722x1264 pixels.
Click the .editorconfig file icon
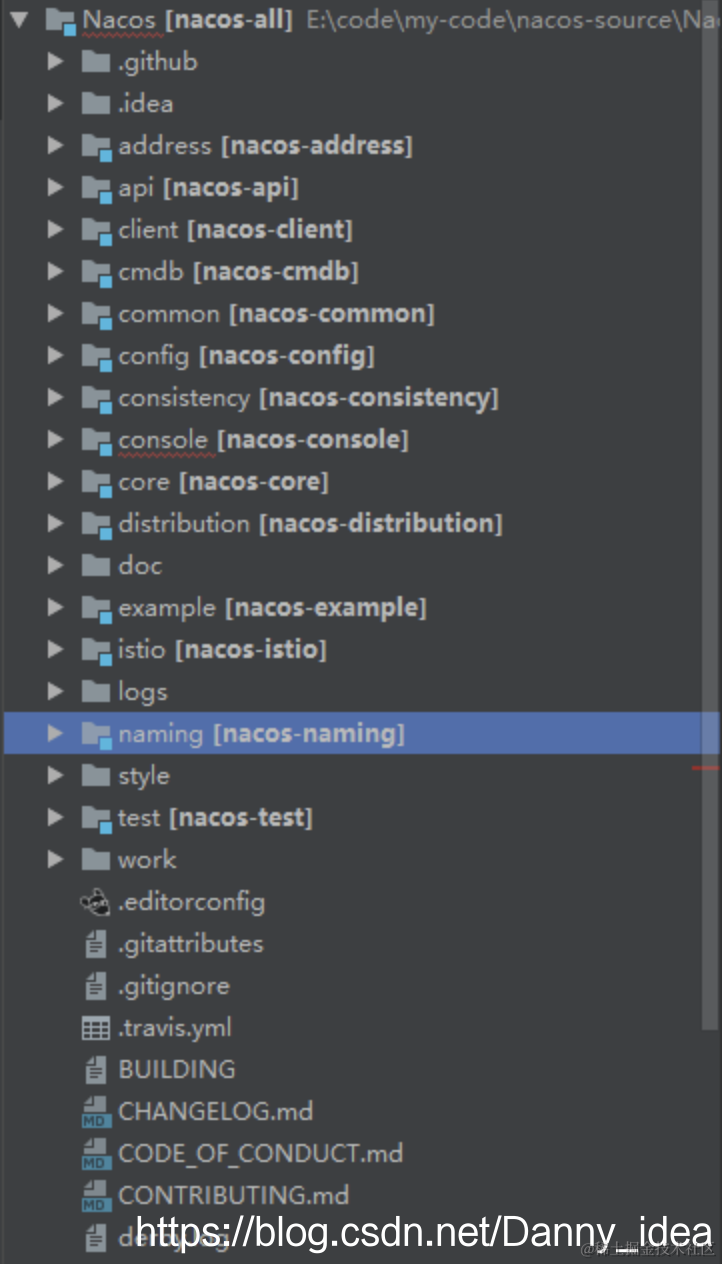95,901
